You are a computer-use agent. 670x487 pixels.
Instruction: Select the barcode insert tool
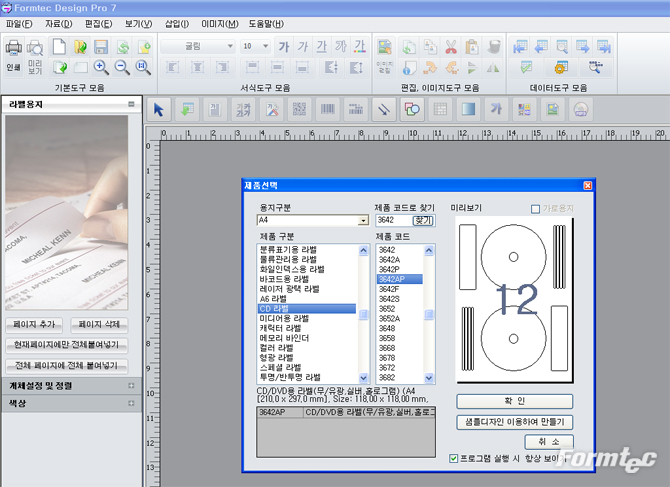pyautogui.click(x=328, y=110)
